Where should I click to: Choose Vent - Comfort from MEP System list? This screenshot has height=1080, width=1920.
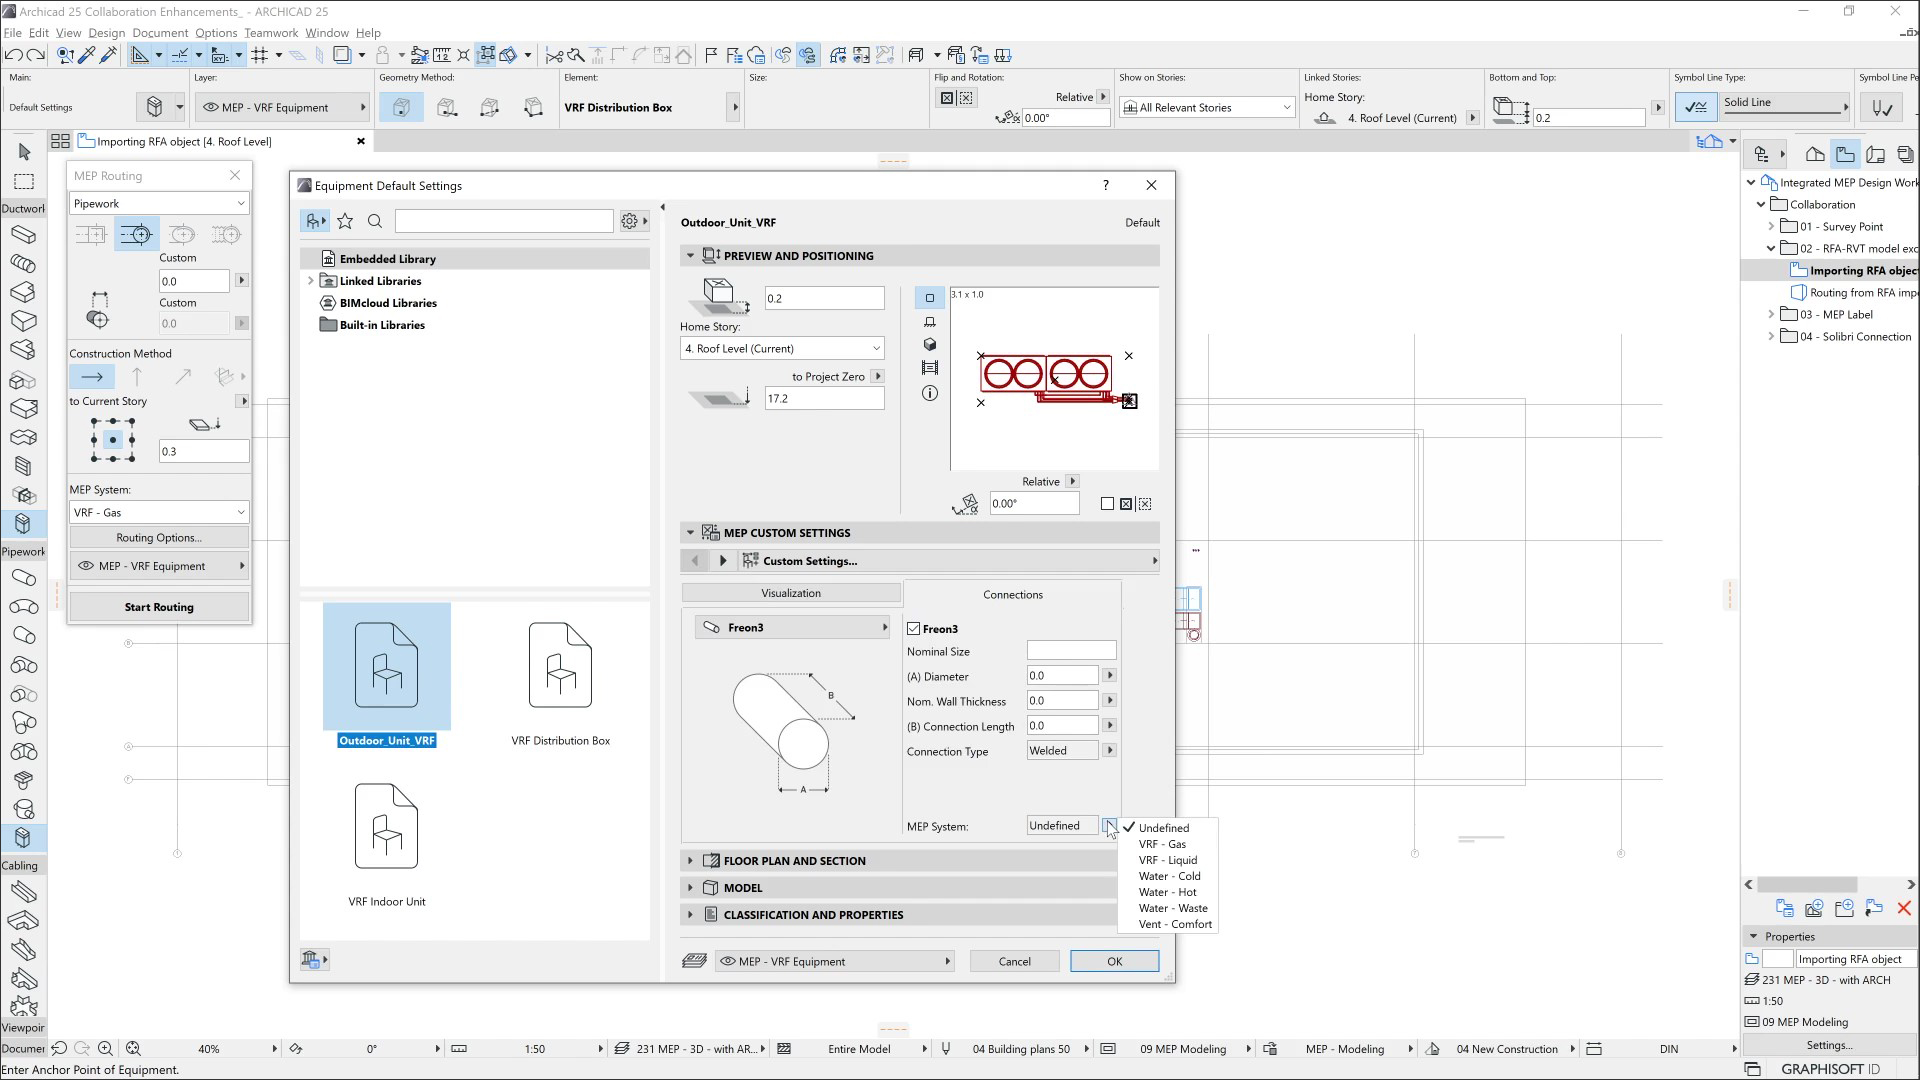1175,924
